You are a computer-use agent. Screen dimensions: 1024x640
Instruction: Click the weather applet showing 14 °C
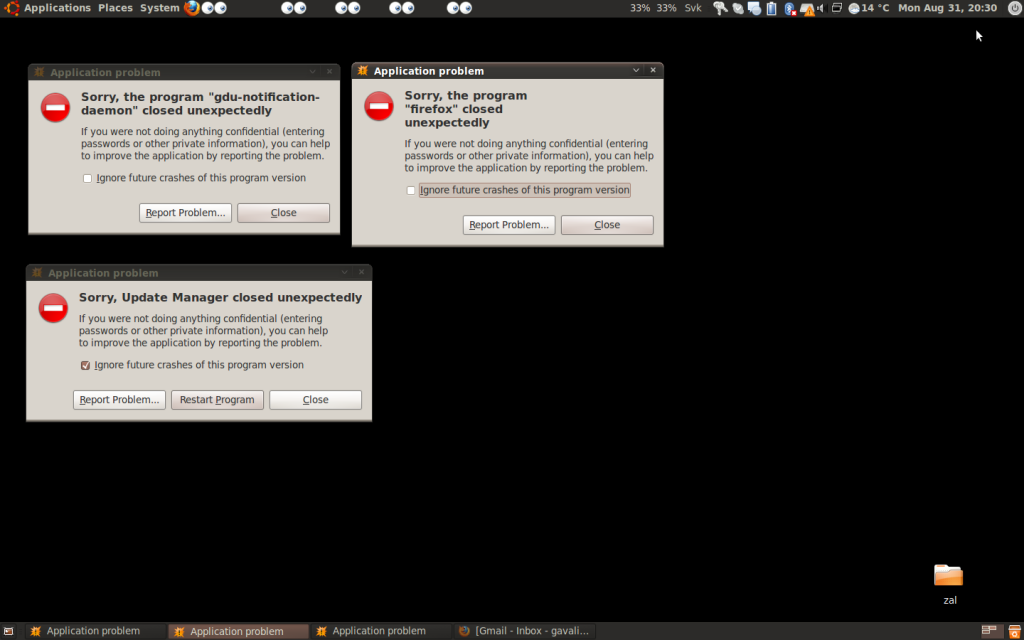(x=868, y=8)
